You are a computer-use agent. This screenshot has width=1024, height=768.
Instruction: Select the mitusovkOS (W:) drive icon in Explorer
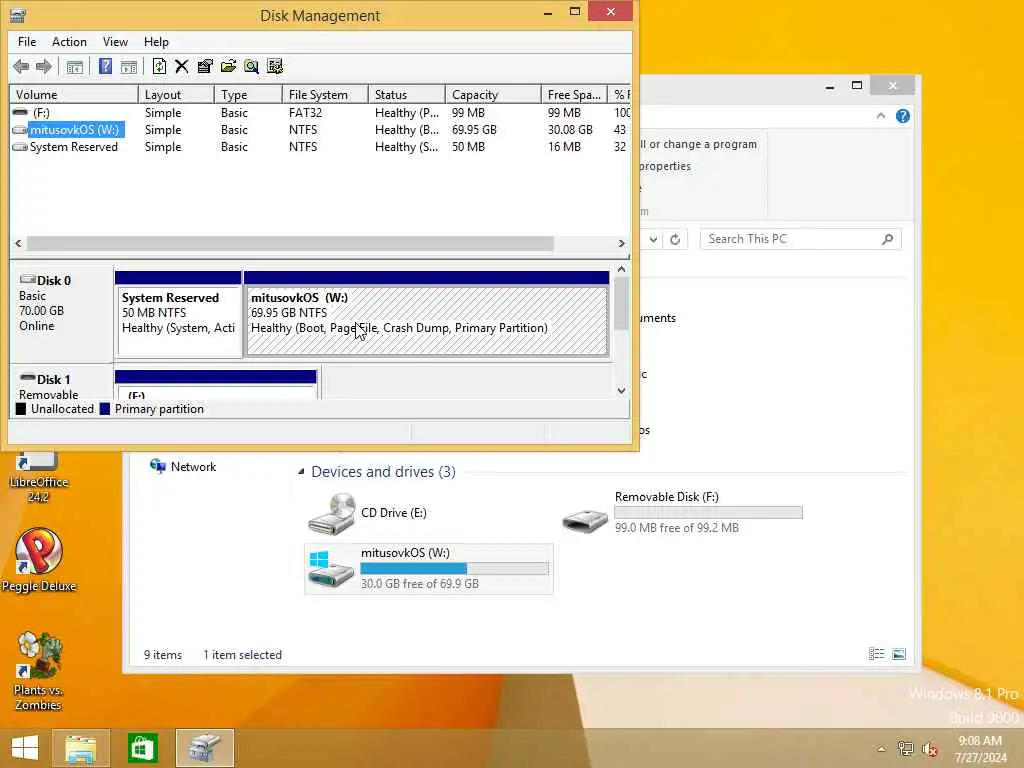tap(331, 569)
